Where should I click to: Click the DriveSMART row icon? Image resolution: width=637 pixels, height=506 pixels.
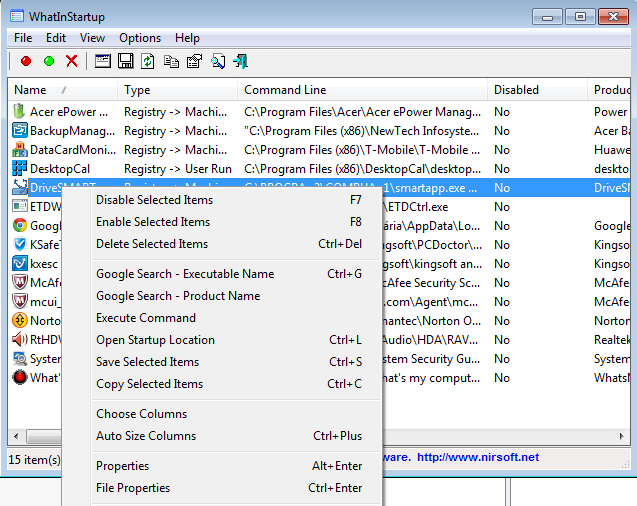point(20,187)
